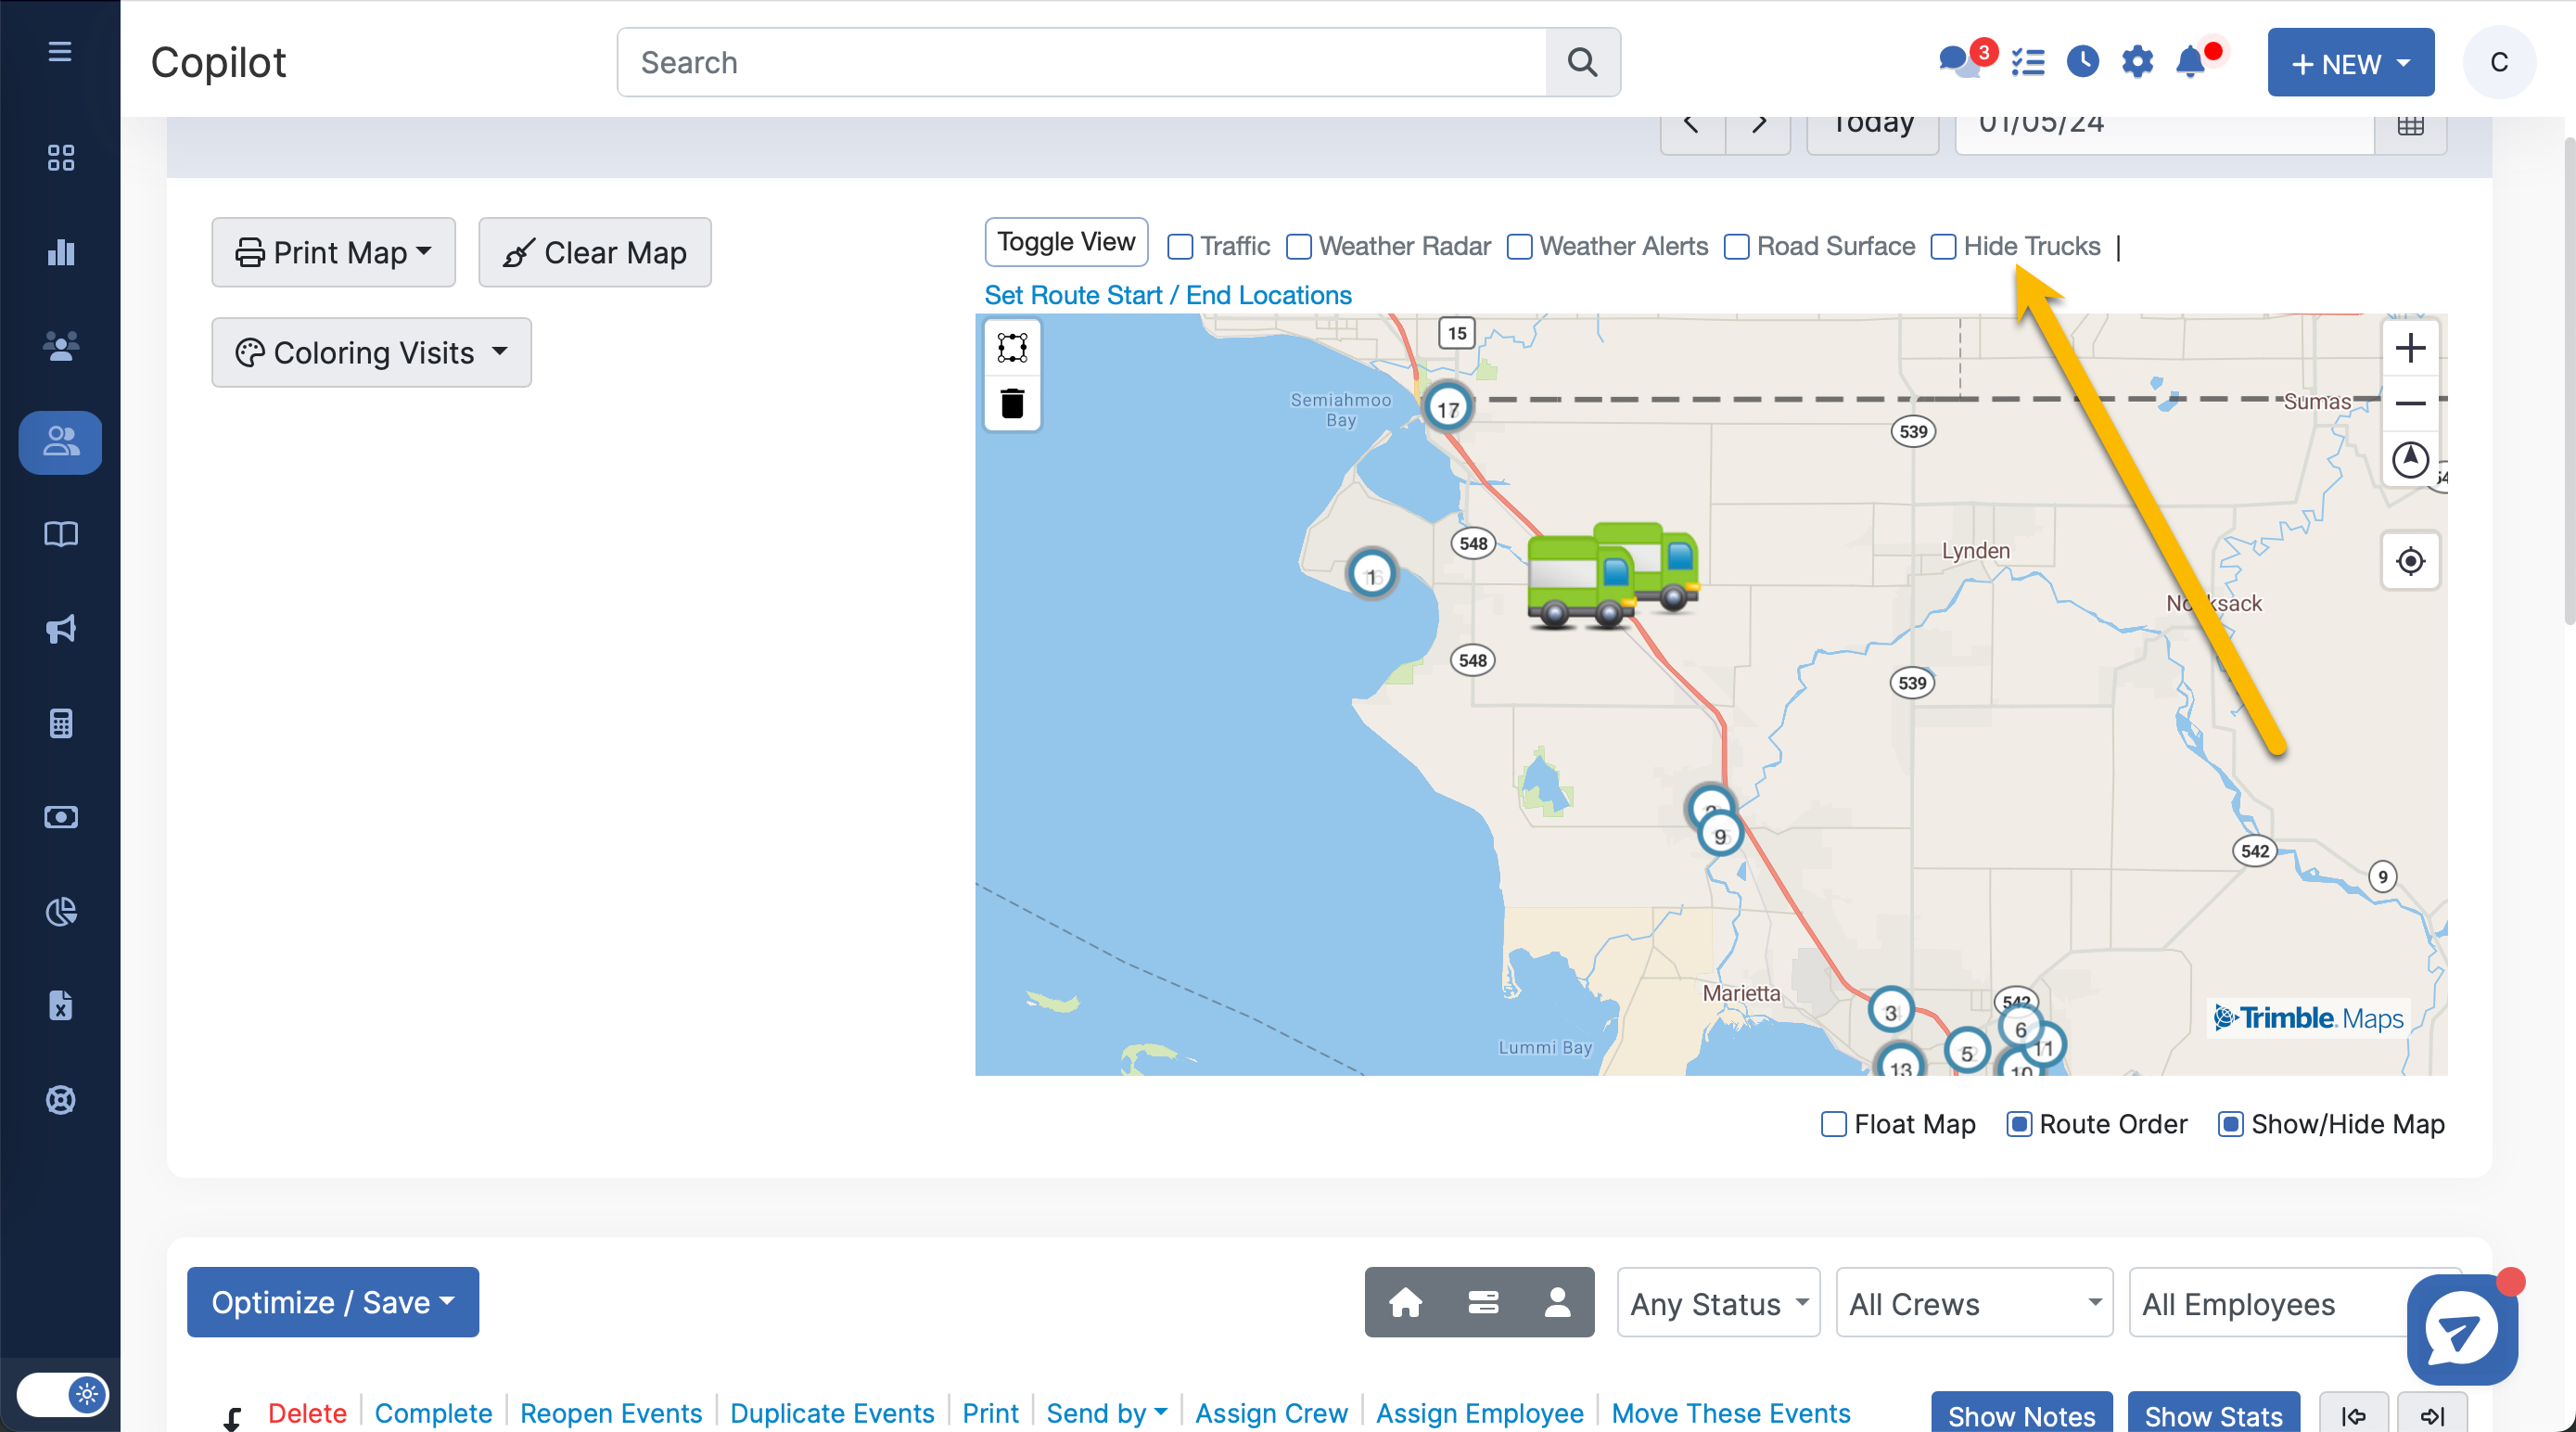Image resolution: width=2576 pixels, height=1432 pixels.
Task: Select the highlighted scheduling users icon
Action: click(60, 442)
